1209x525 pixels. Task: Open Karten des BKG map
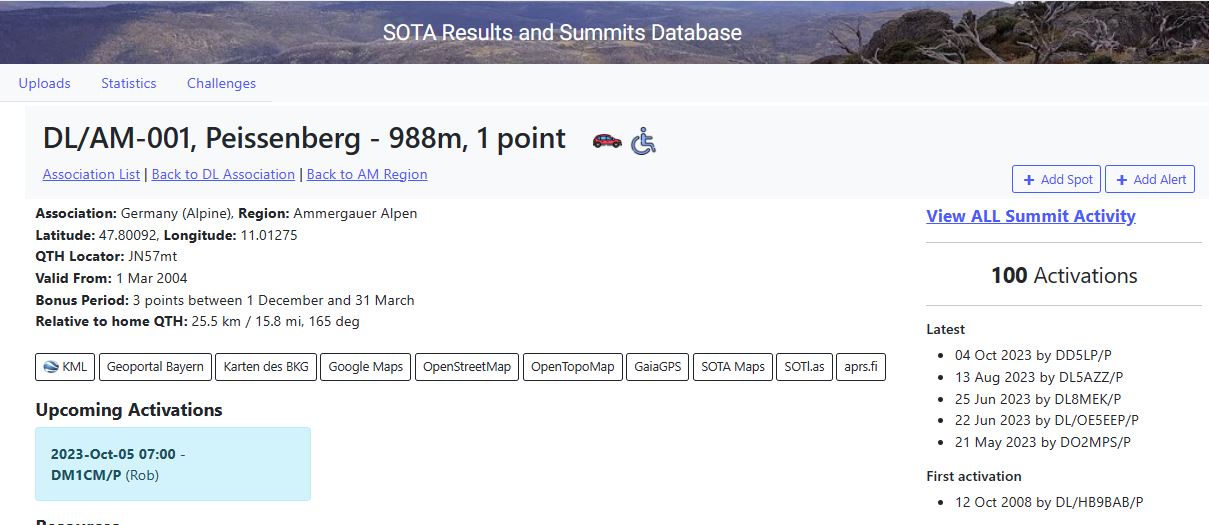point(266,367)
